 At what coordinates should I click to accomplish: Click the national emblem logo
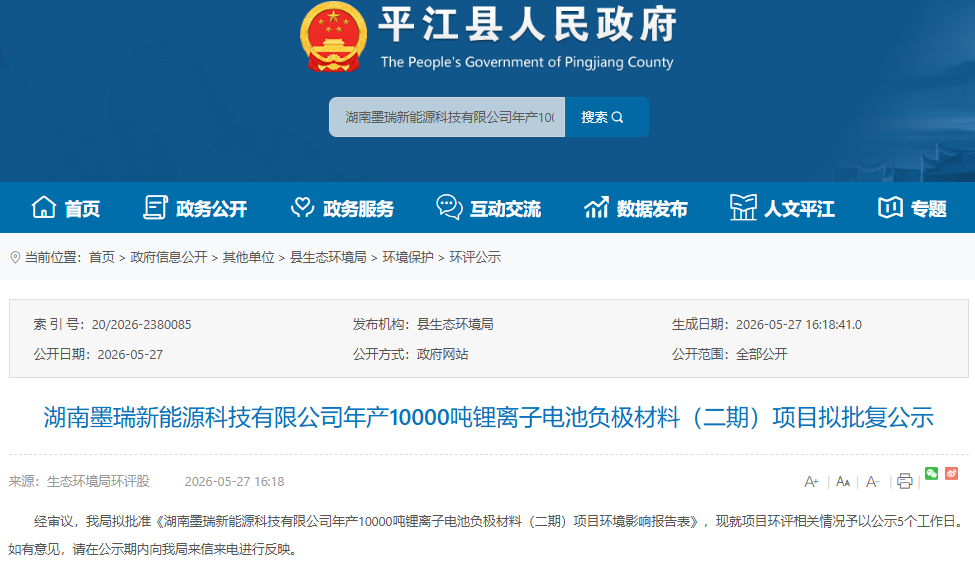[x=333, y=37]
